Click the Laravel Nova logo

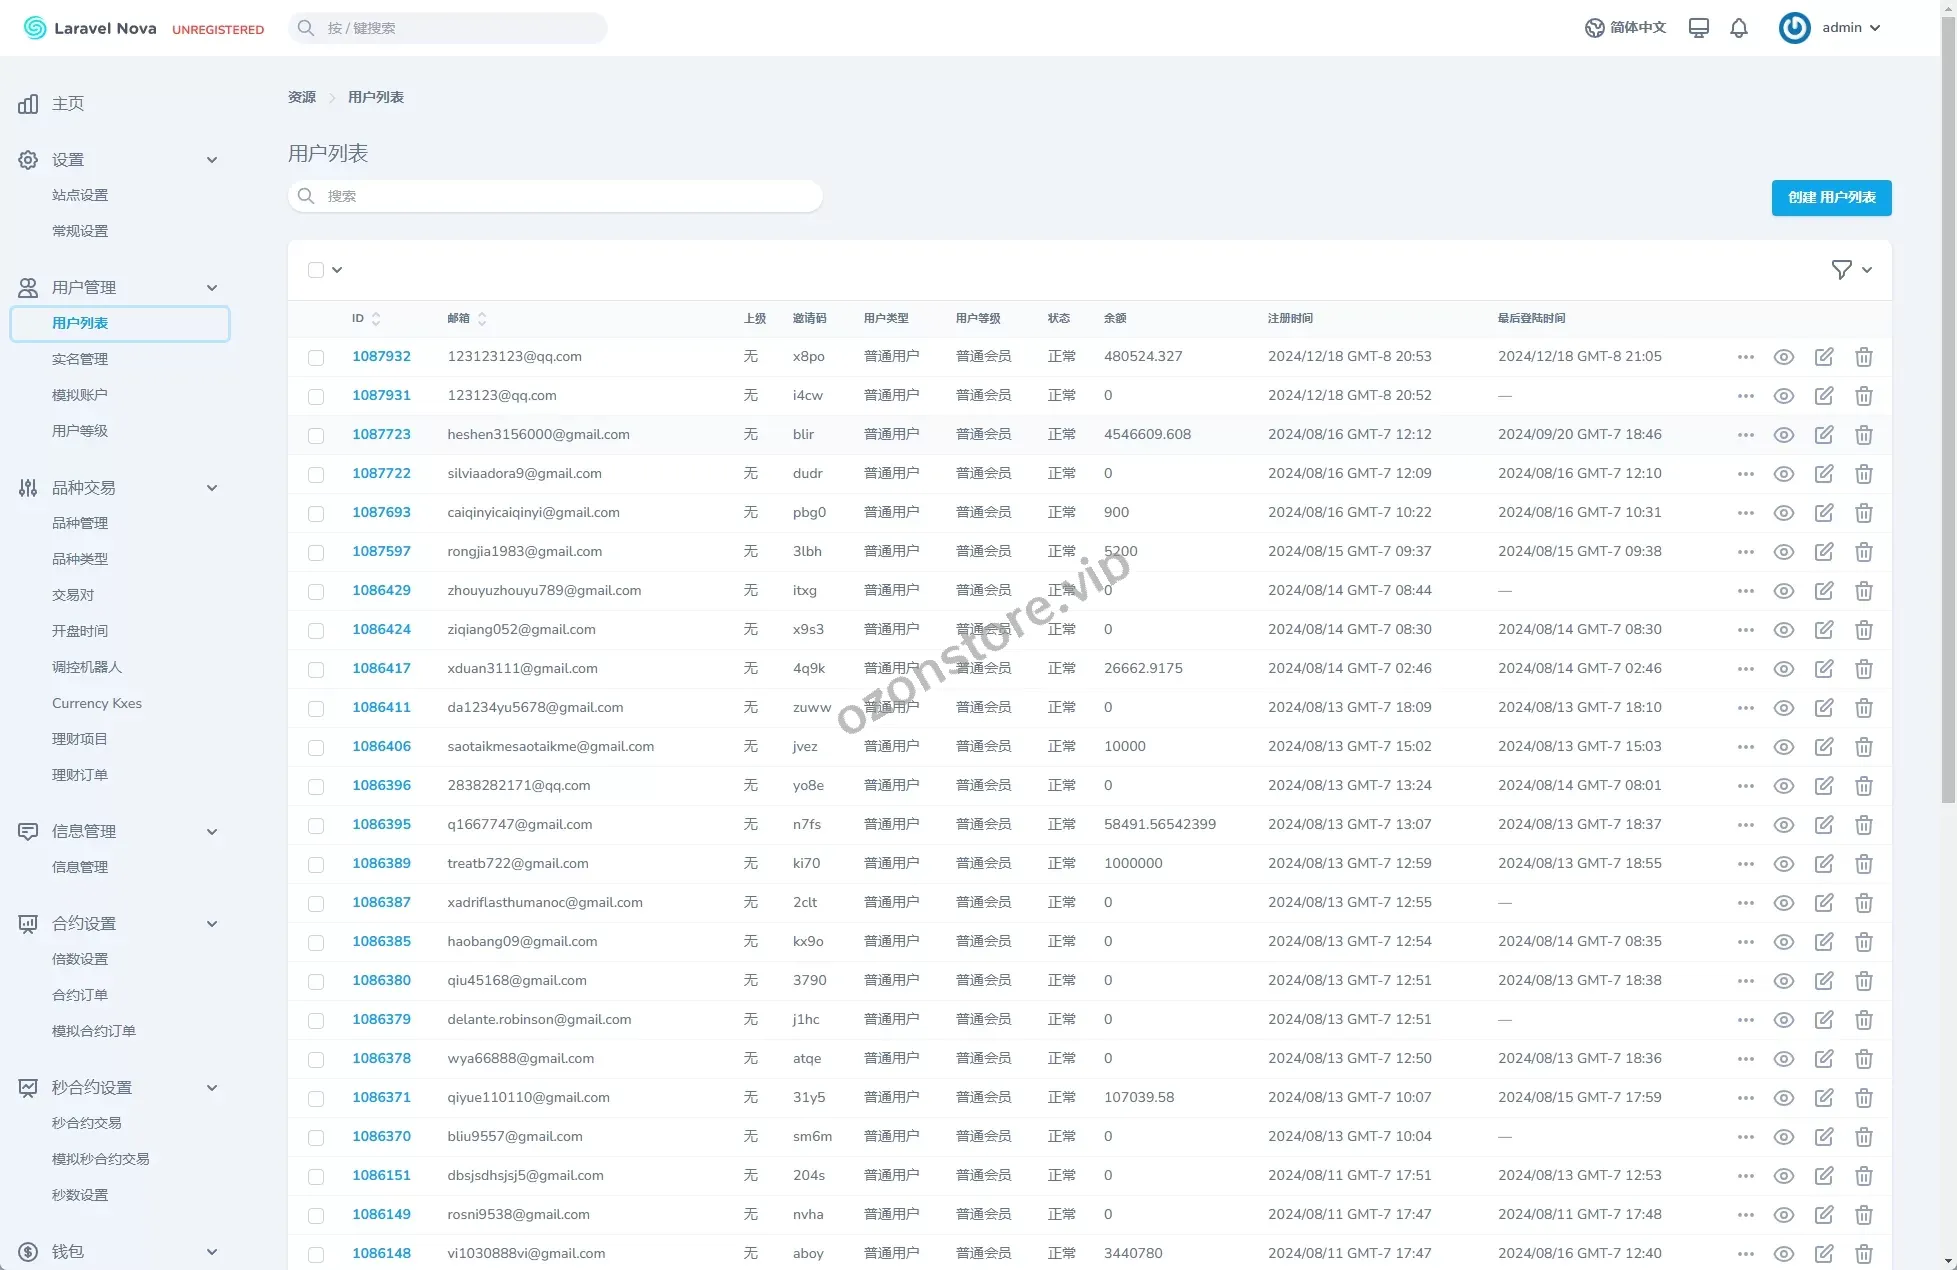[90, 28]
